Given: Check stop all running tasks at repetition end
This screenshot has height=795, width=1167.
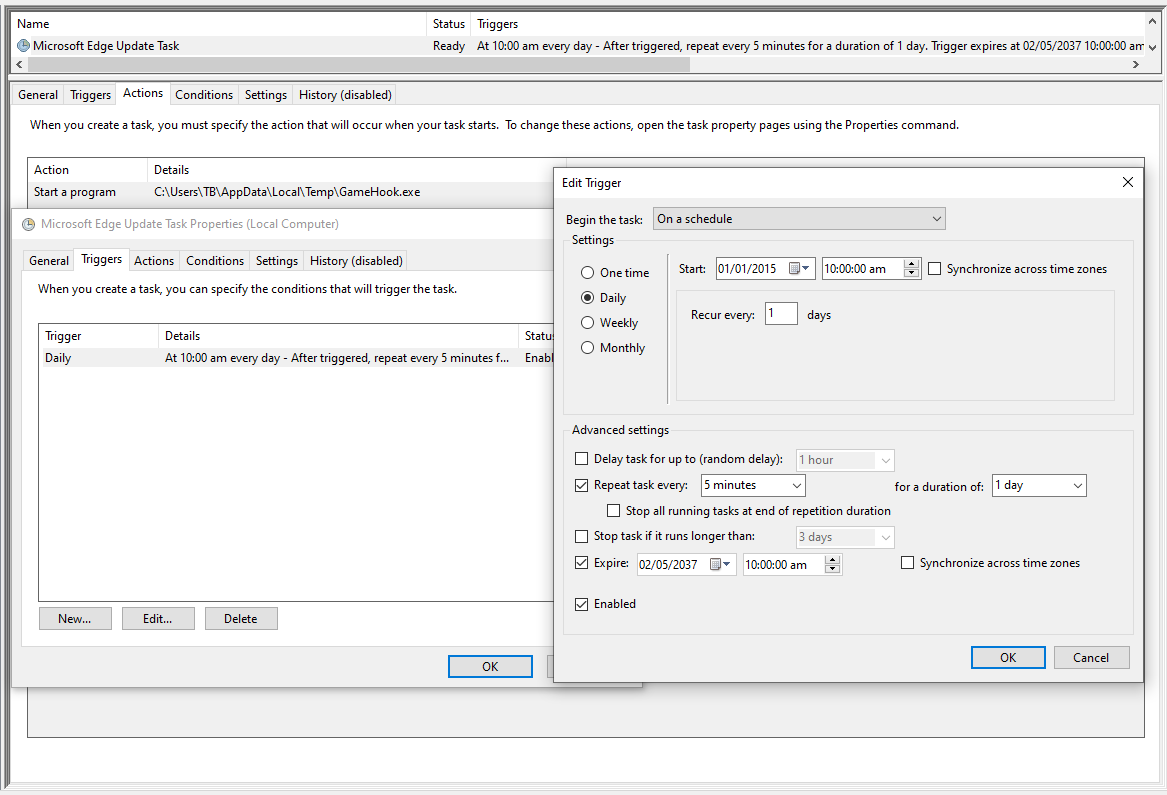Looking at the screenshot, I should (x=614, y=510).
